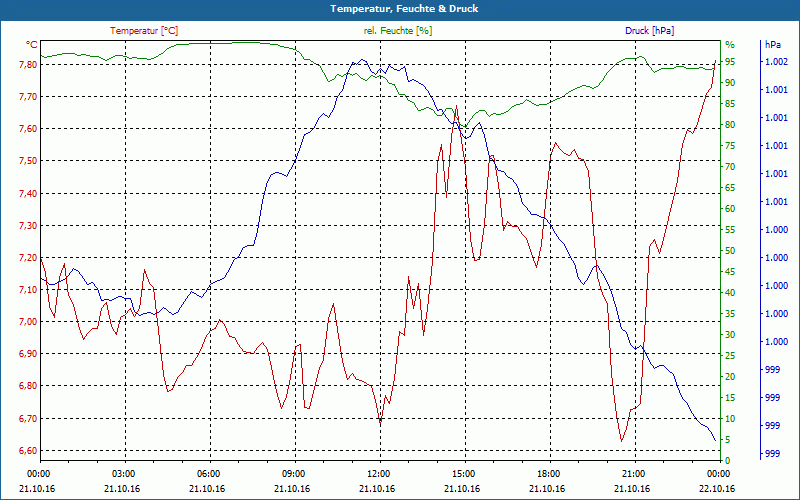Click the '6,90' temperature axis value

(x=29, y=354)
